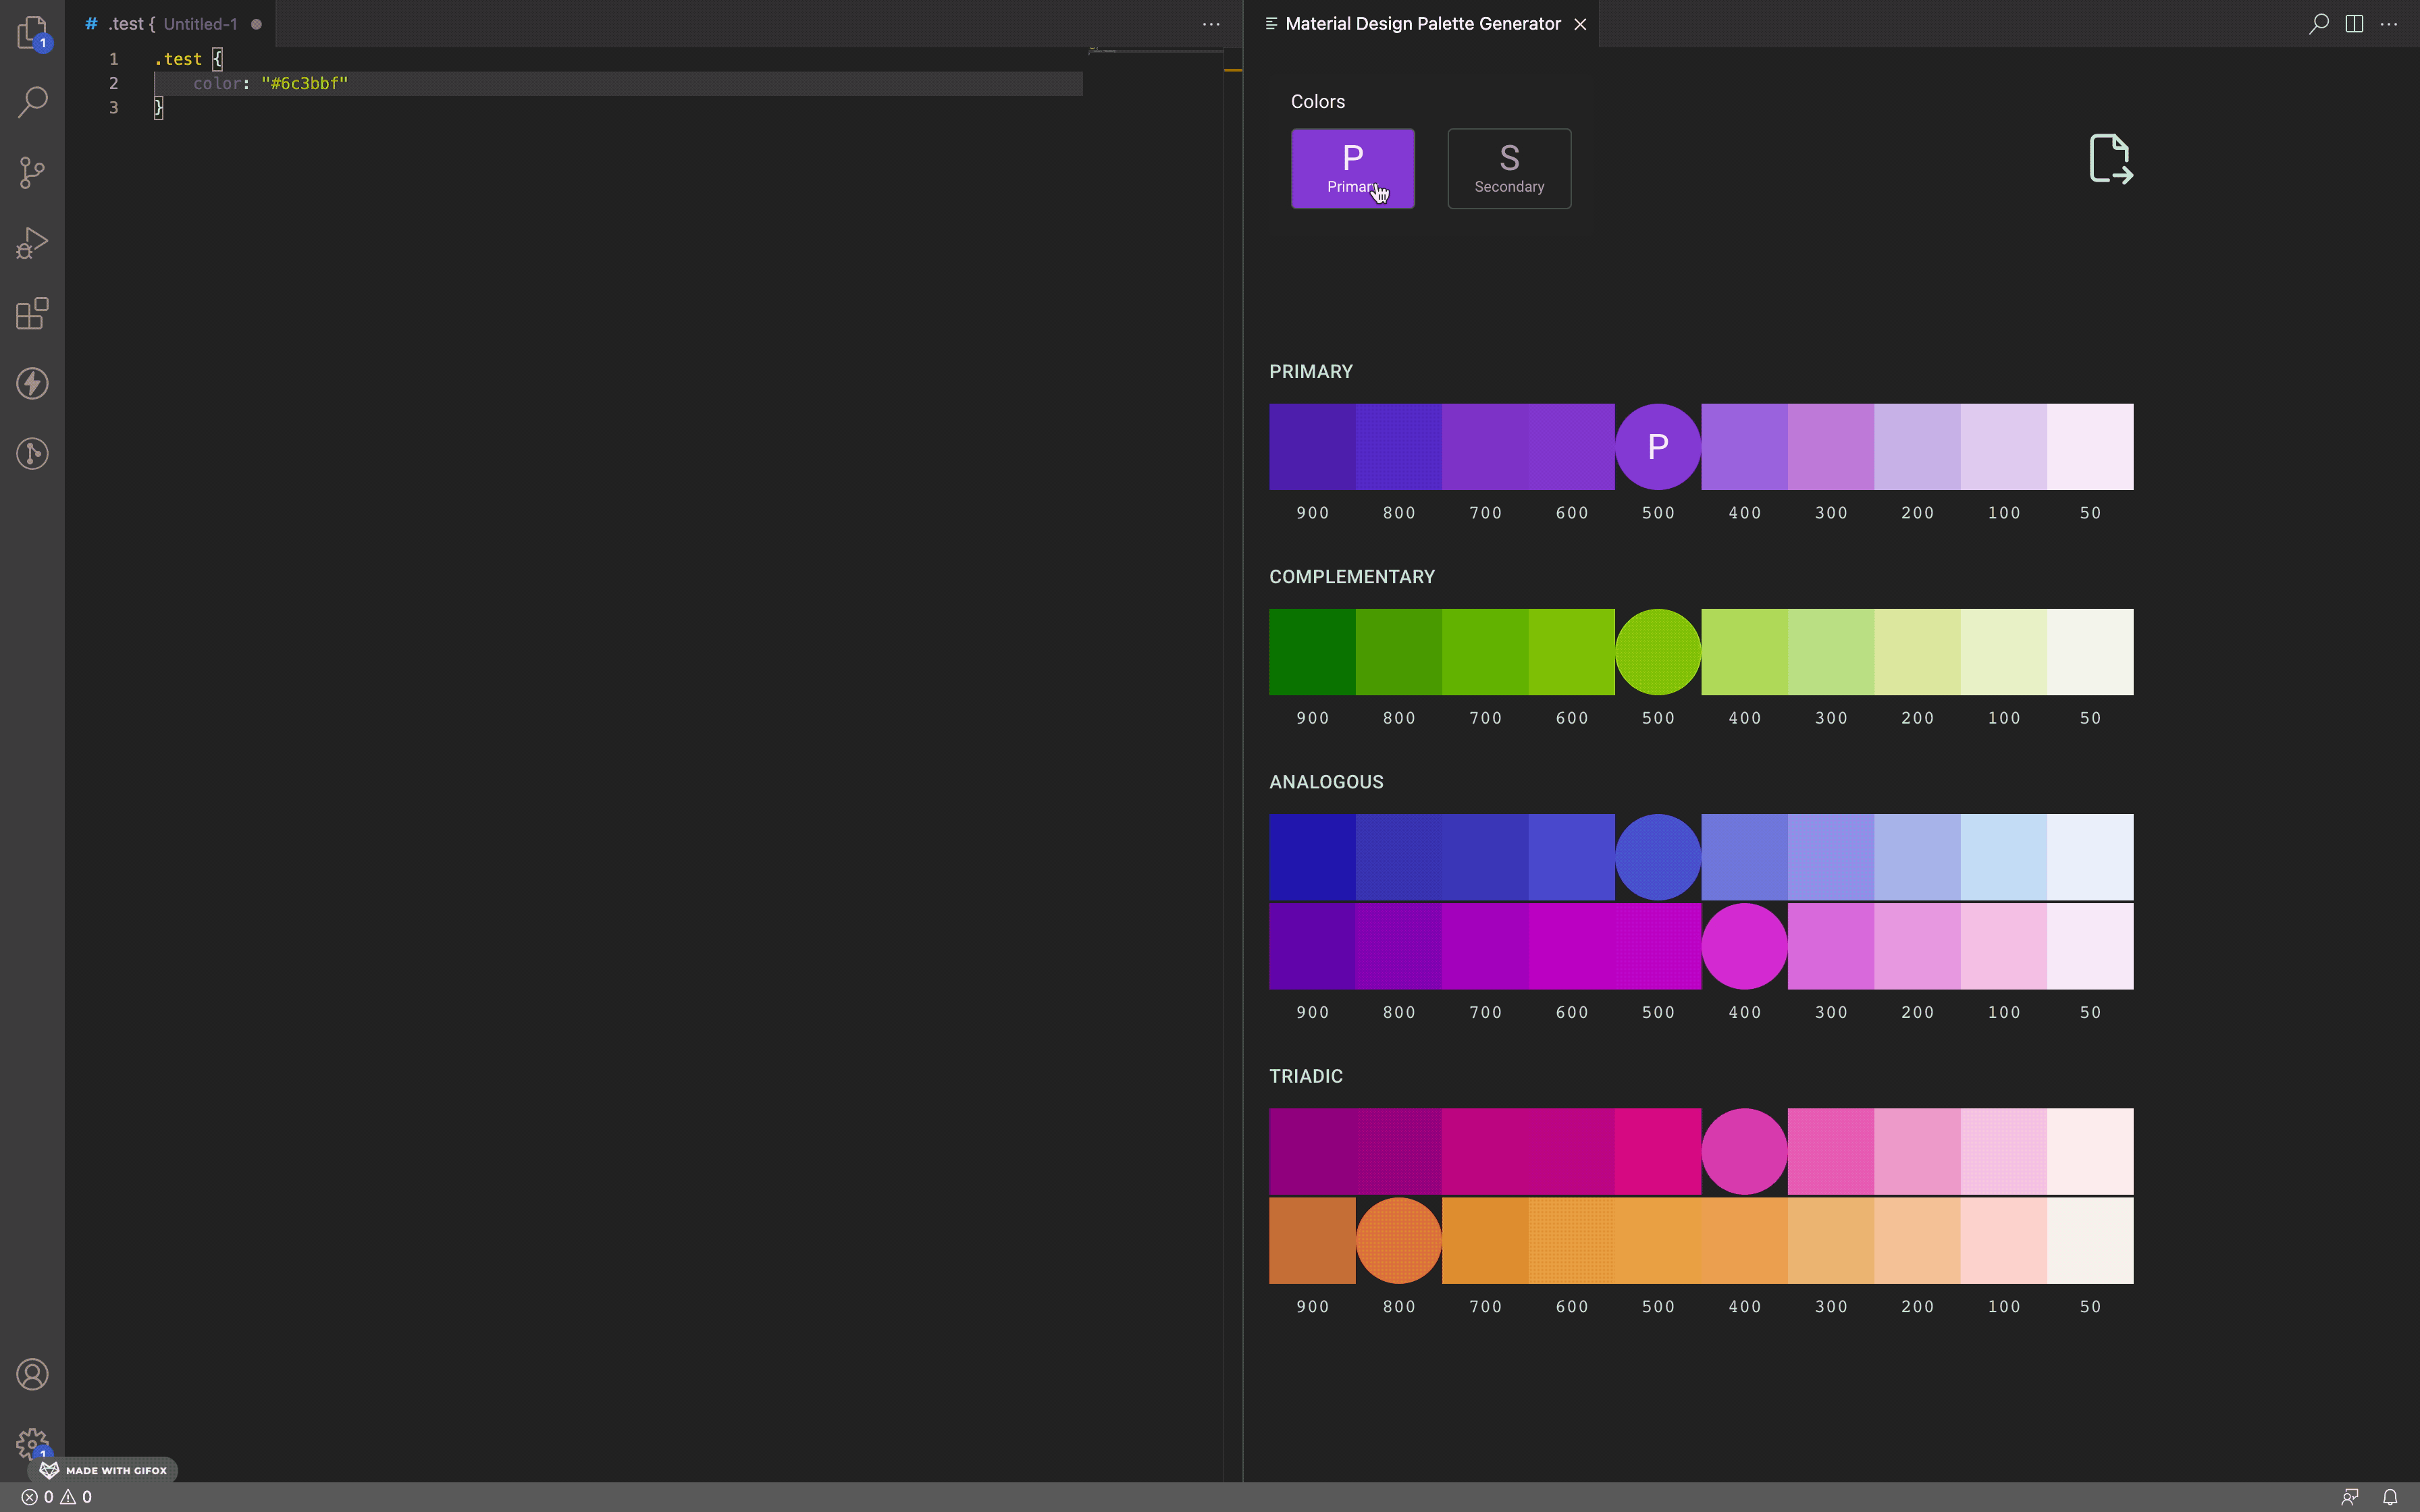
Task: Click the notifications bell in status bar
Action: click(x=2389, y=1497)
